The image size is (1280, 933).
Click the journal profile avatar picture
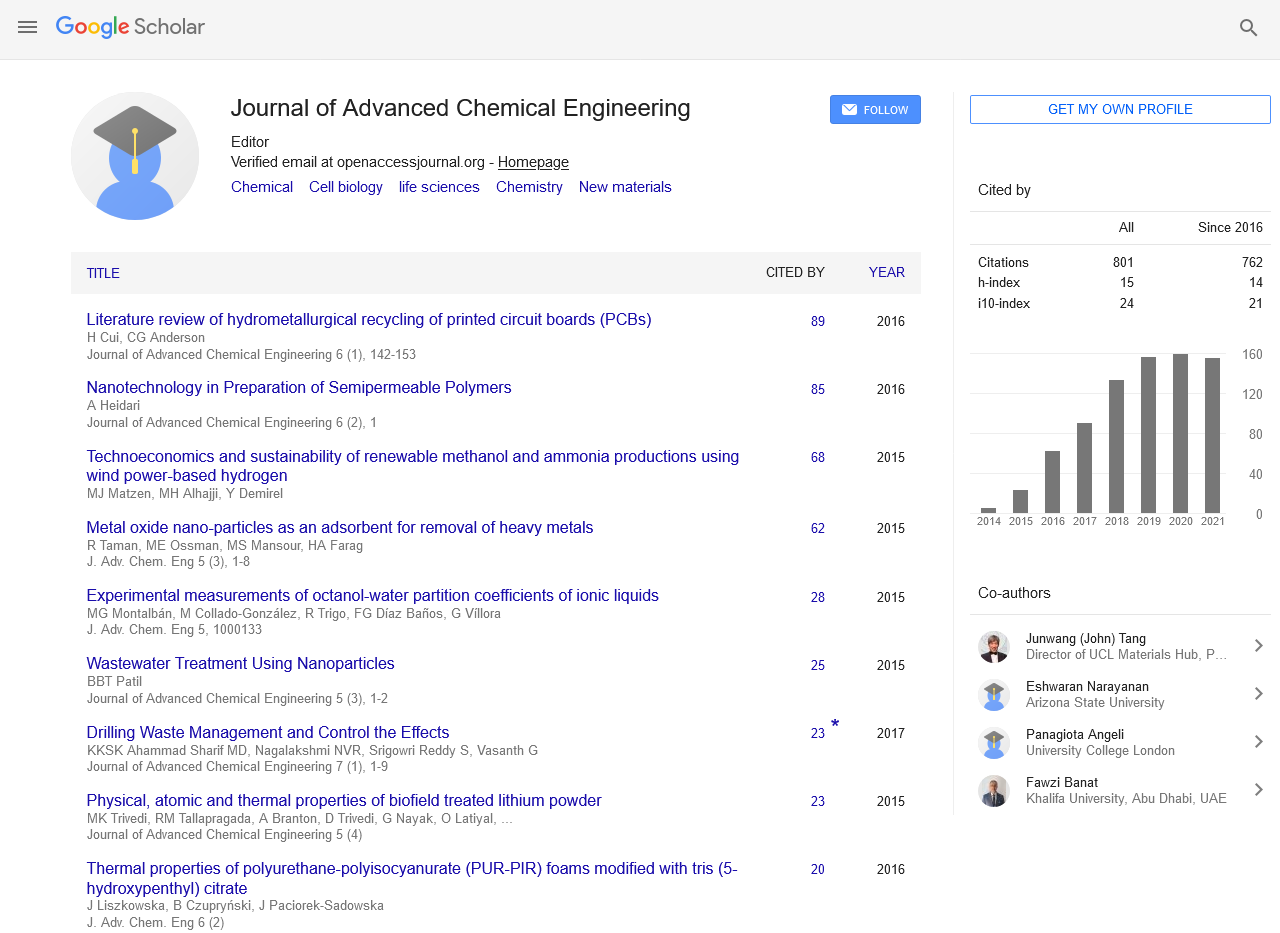pyautogui.click(x=135, y=156)
